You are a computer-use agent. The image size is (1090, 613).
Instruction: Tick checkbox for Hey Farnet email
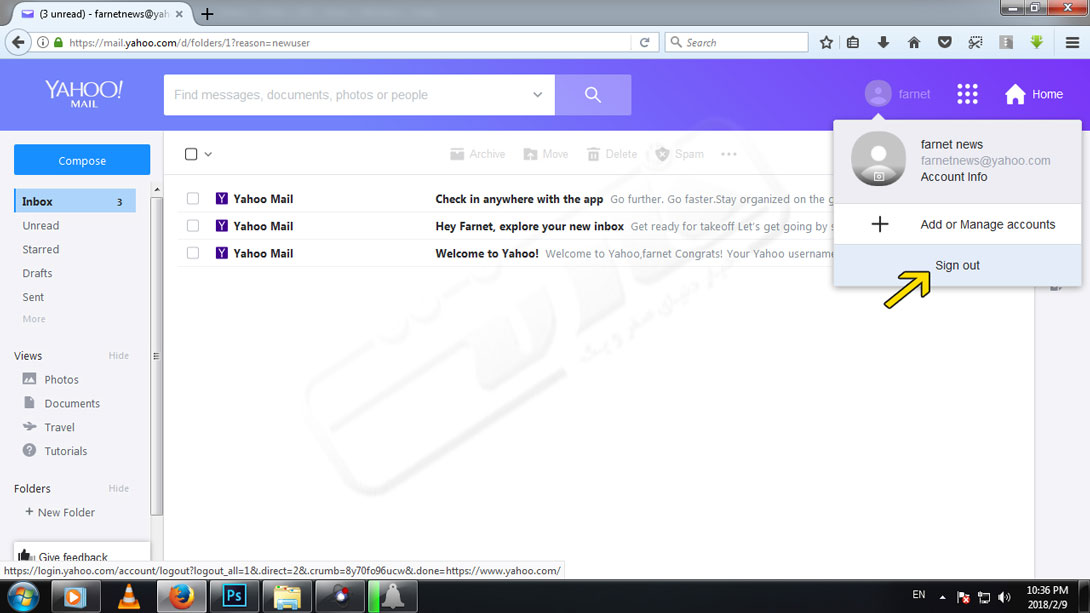pyautogui.click(x=193, y=226)
